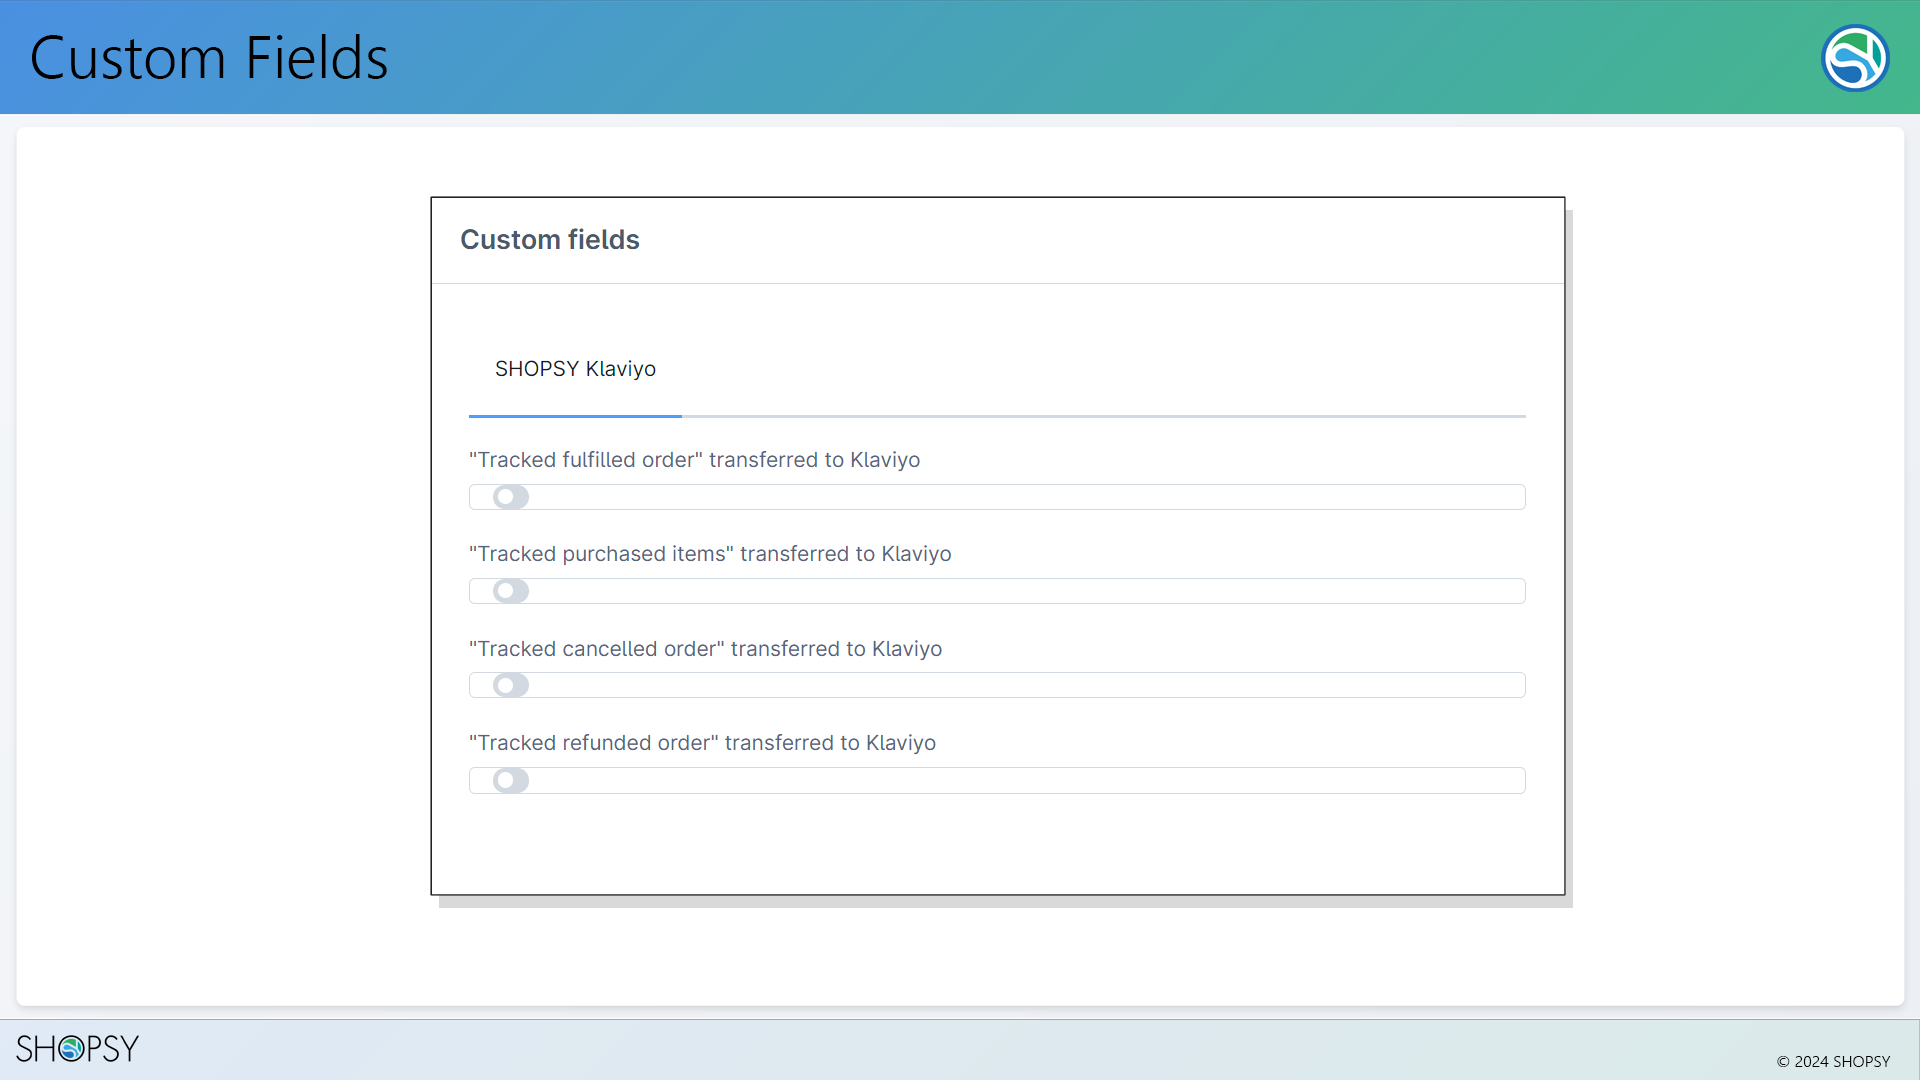Image resolution: width=1920 pixels, height=1080 pixels.
Task: Click the SHOPSY round logo icon in header
Action: (x=1855, y=58)
